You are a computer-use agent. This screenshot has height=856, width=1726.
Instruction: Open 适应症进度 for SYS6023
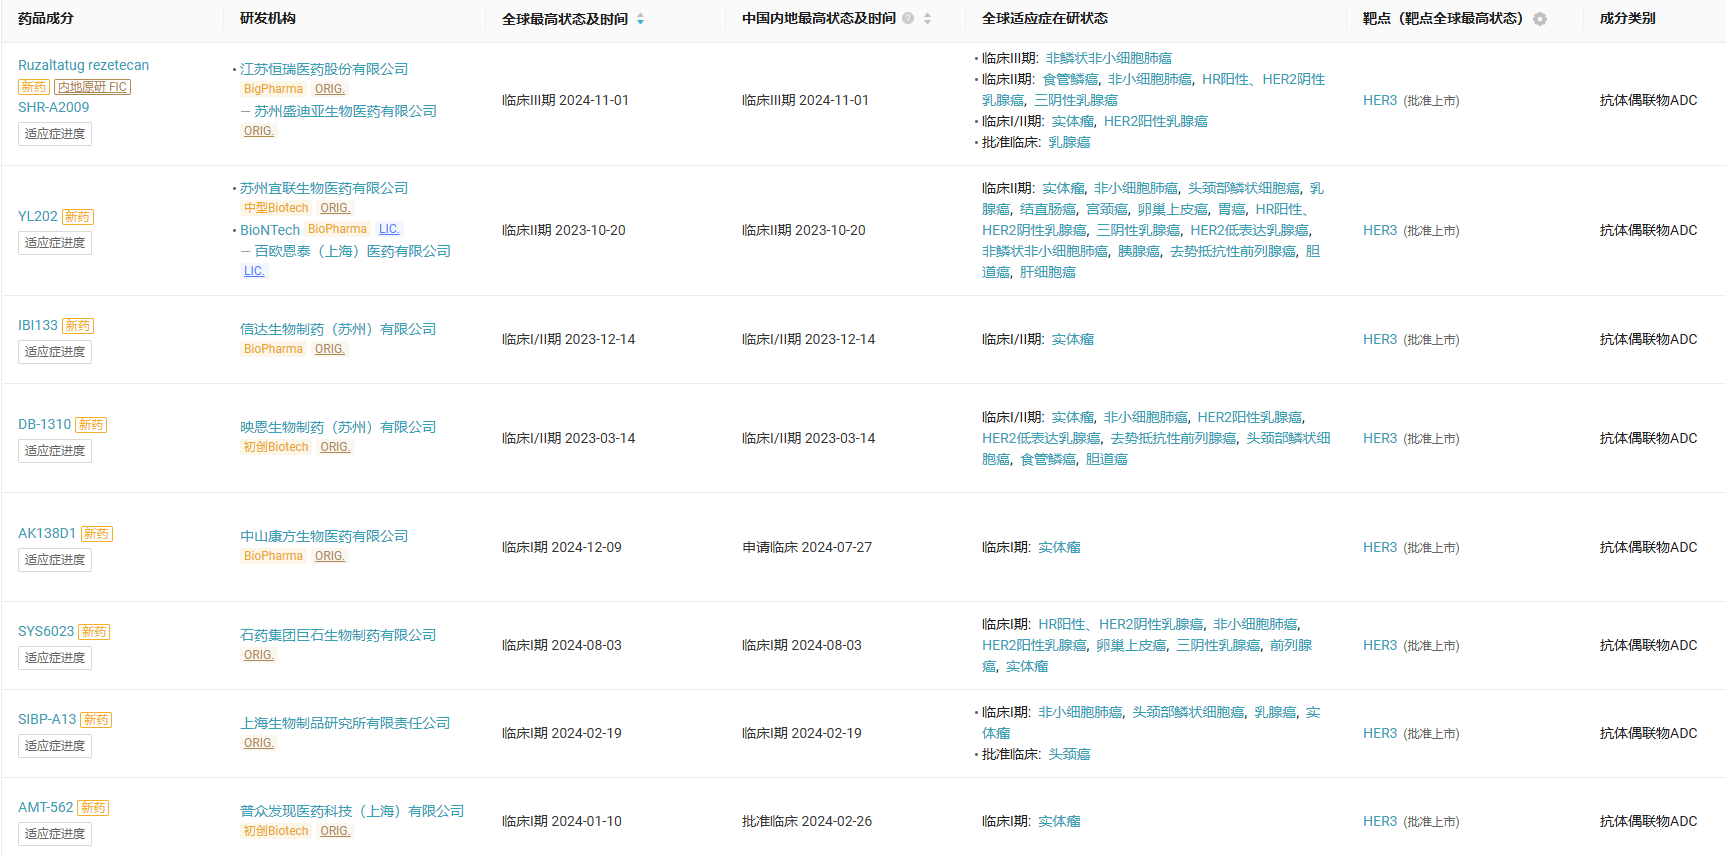(55, 658)
